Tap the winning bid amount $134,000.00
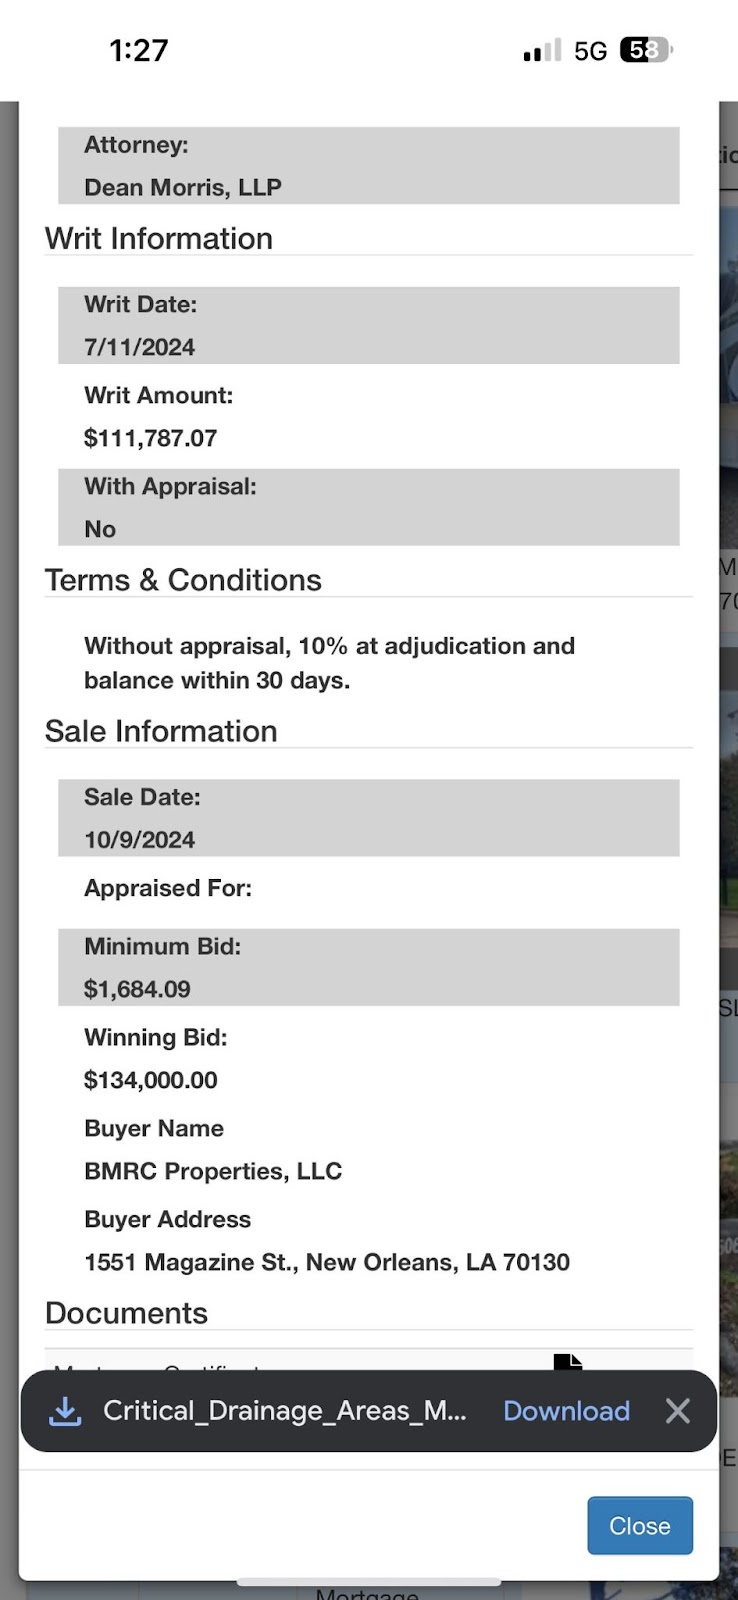The height and width of the screenshot is (1600, 738). [x=151, y=1080]
